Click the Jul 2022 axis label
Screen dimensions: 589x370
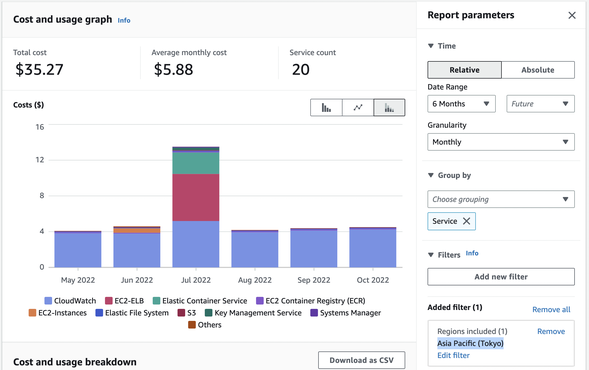tap(196, 280)
